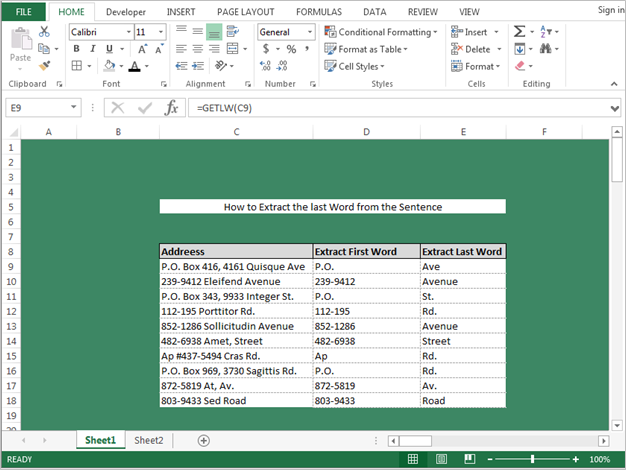Apply Accounting dollar format
This screenshot has height=470, width=626.
(x=266, y=49)
